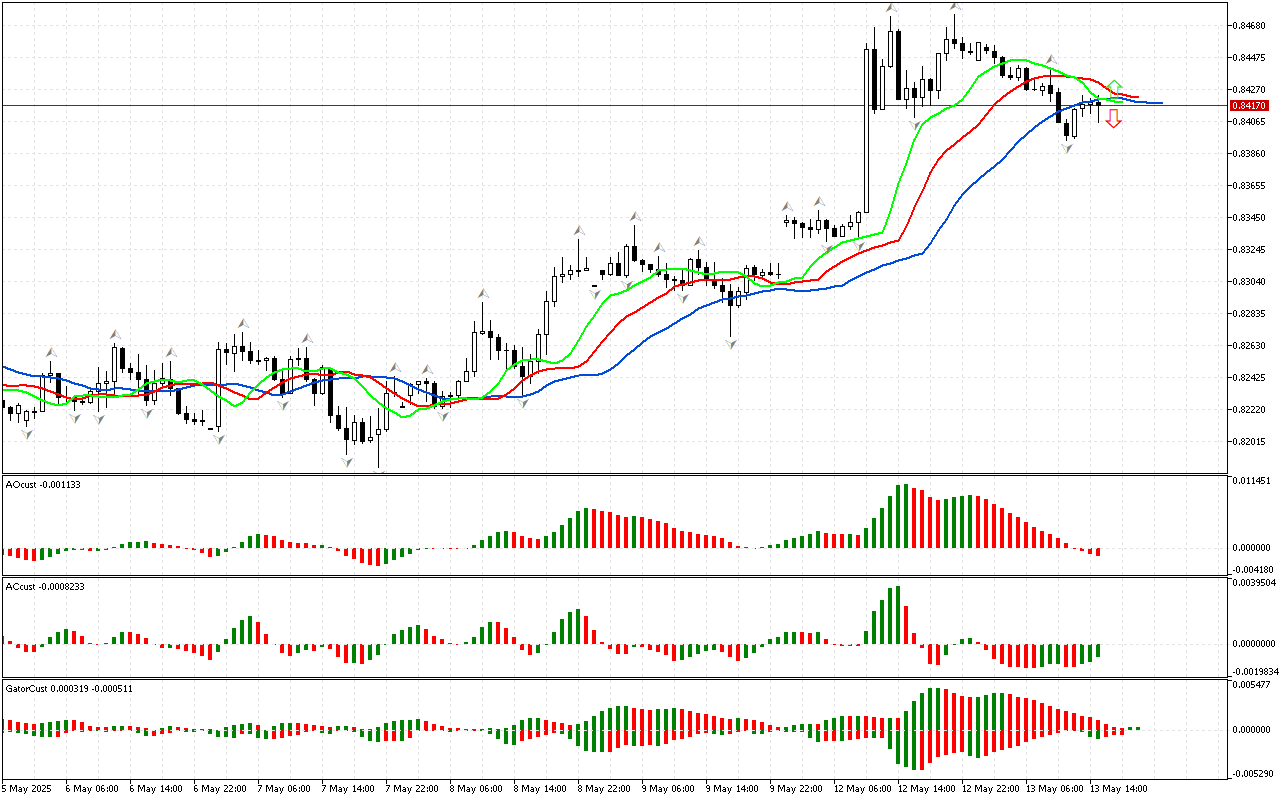This screenshot has width=1280, height=800.
Task: Click the 13 May 14:00 time axis label
Action: tap(1118, 788)
